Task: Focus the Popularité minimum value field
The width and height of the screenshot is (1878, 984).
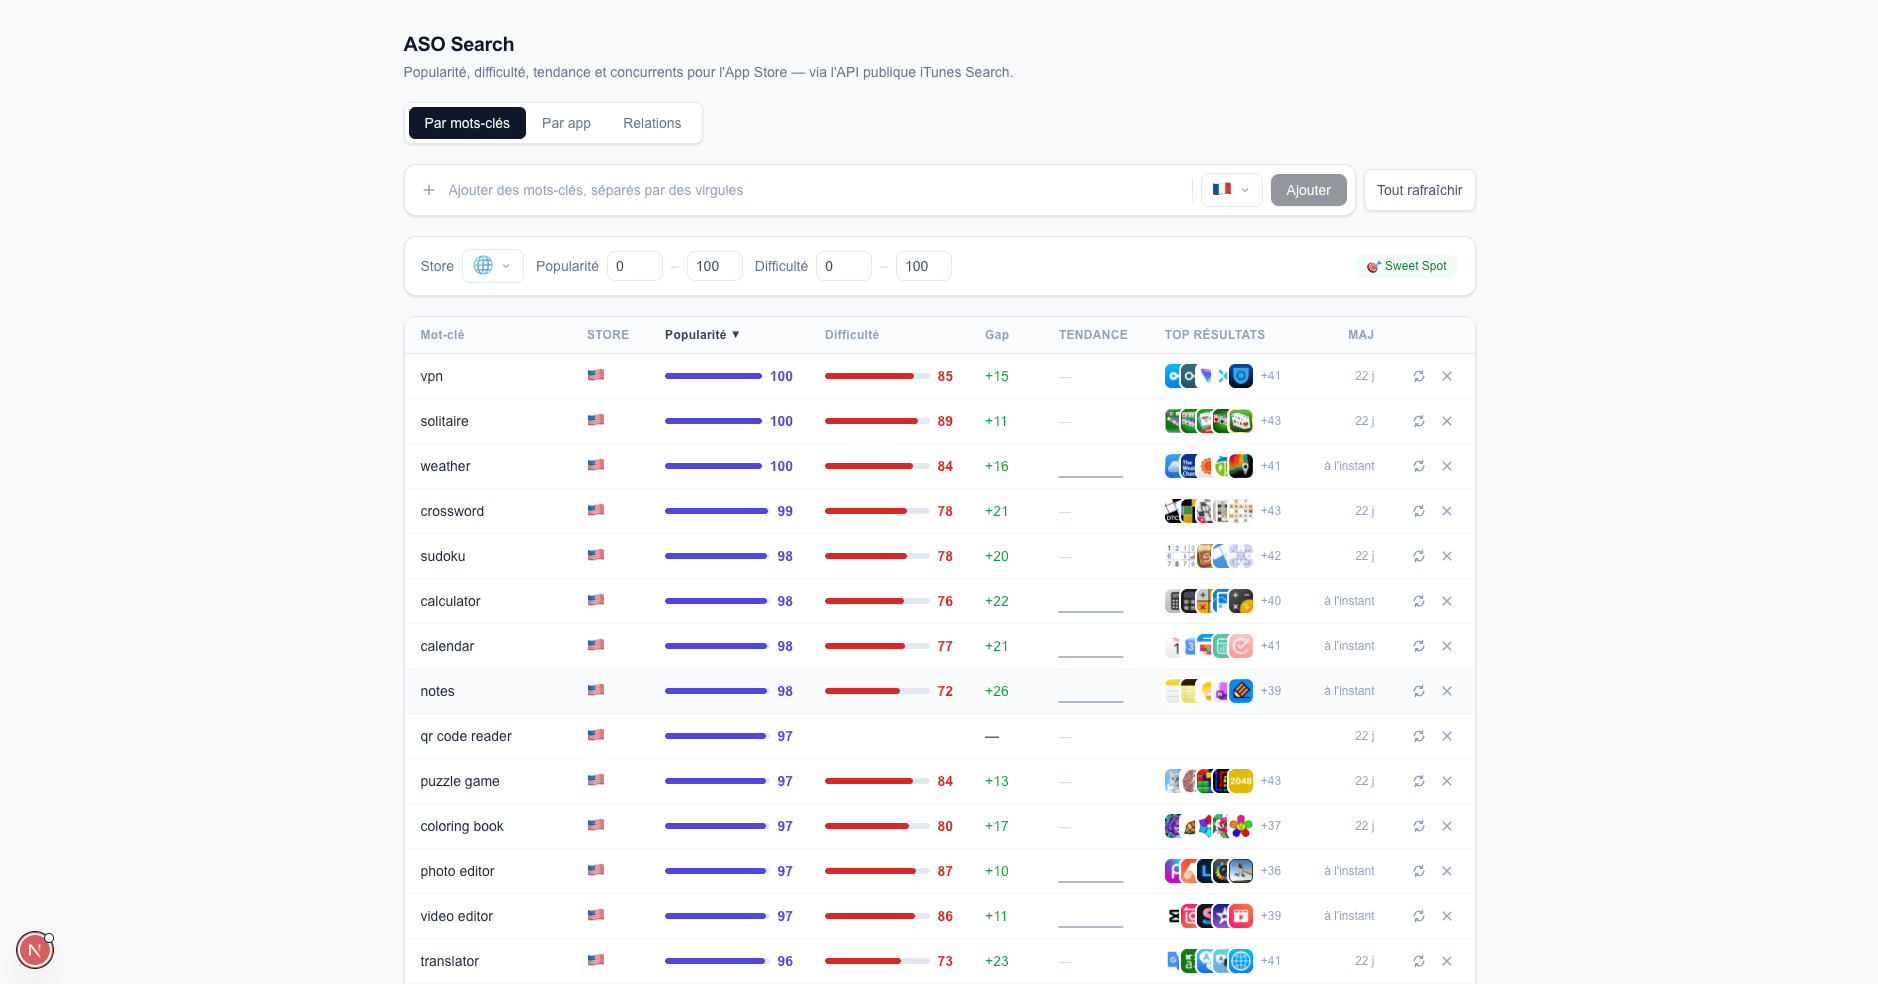Action: [634, 266]
